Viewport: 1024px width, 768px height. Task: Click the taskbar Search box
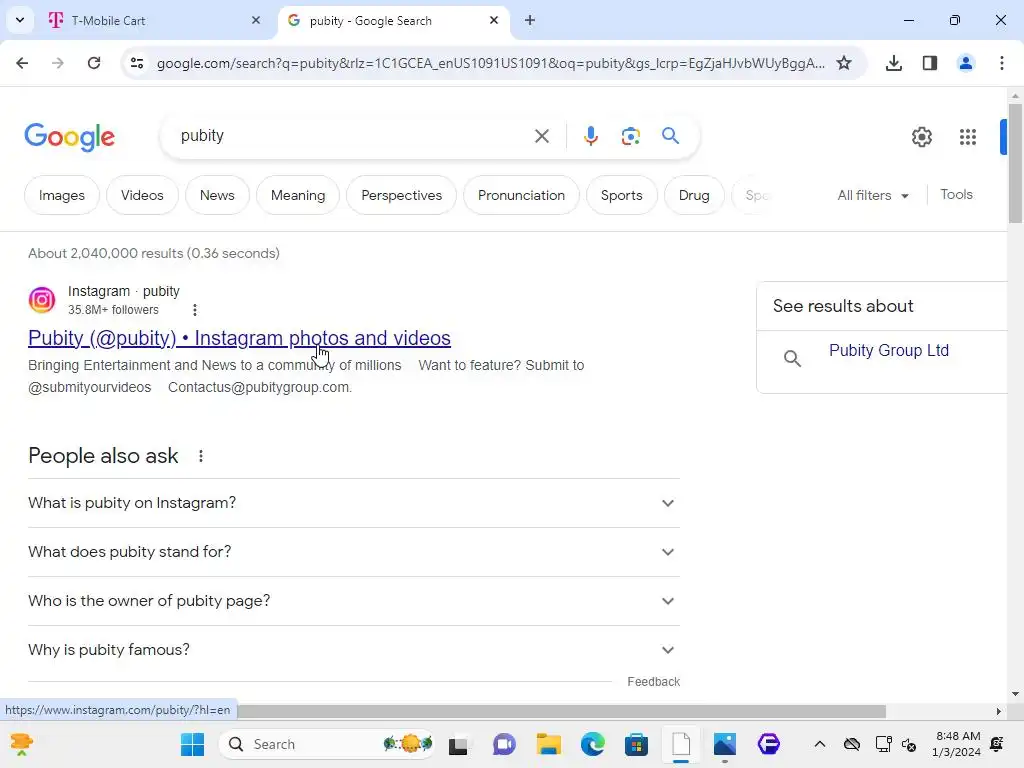[328, 744]
